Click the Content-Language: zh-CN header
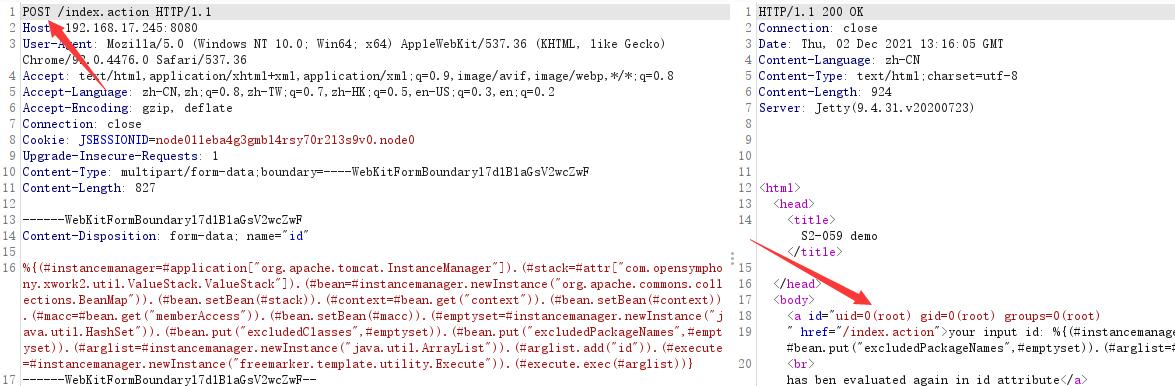The width and height of the screenshot is (1175, 386). click(x=839, y=59)
